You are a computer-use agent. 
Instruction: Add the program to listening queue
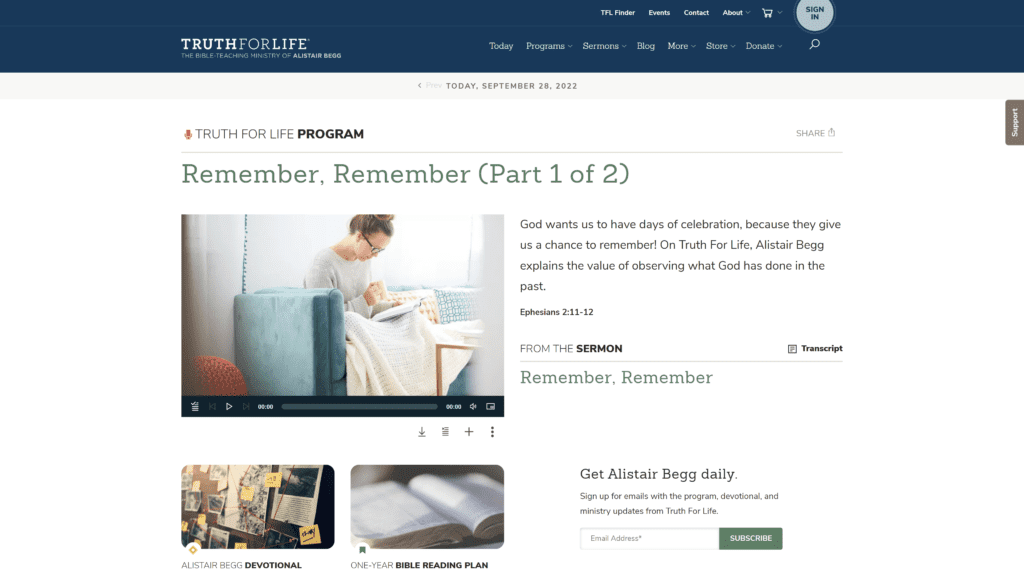[x=445, y=432]
